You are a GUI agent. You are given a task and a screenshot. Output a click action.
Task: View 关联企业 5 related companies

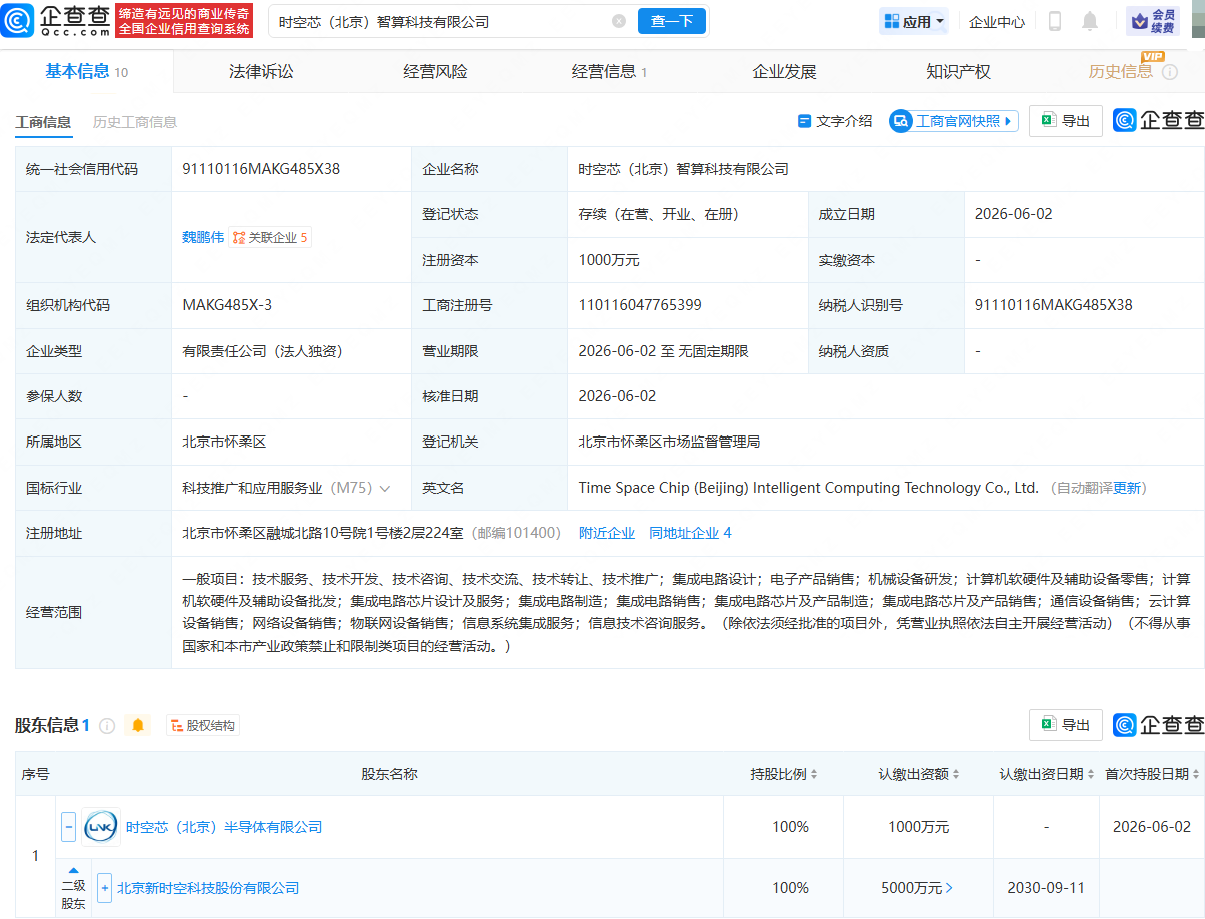(270, 238)
